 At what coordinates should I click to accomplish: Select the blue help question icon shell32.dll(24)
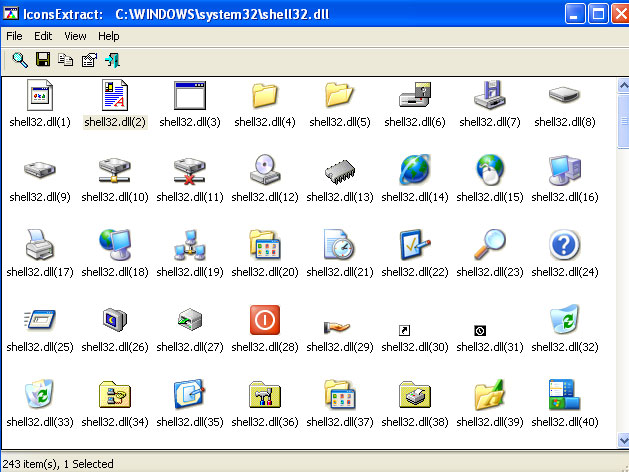[564, 245]
